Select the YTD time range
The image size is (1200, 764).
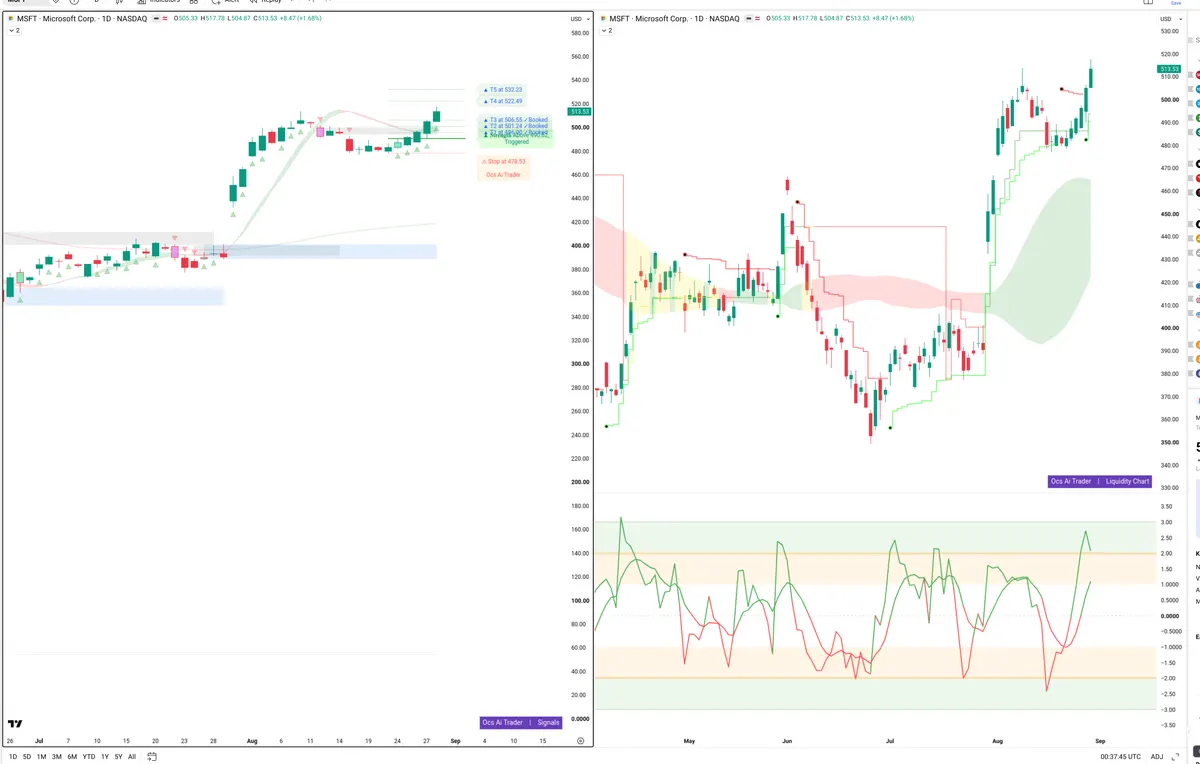point(89,757)
